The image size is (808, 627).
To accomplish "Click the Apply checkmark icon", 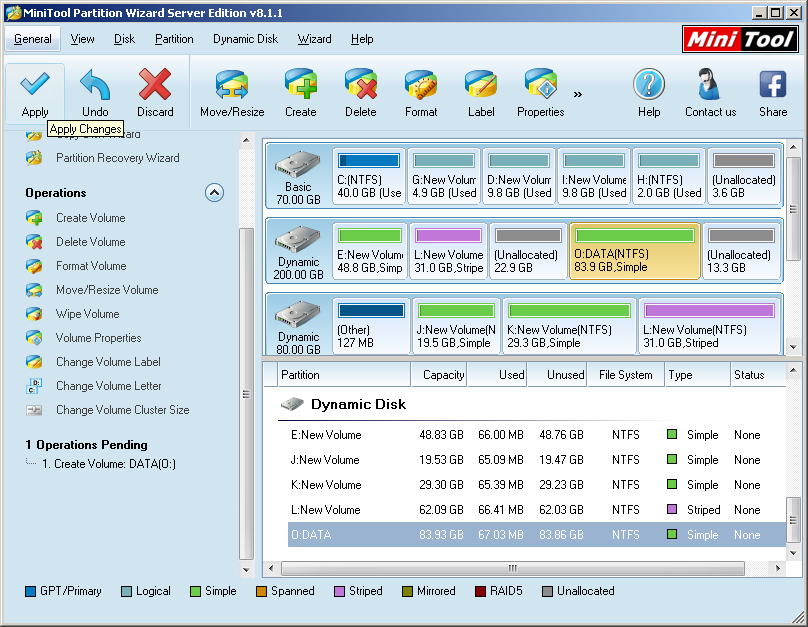I will coord(35,84).
